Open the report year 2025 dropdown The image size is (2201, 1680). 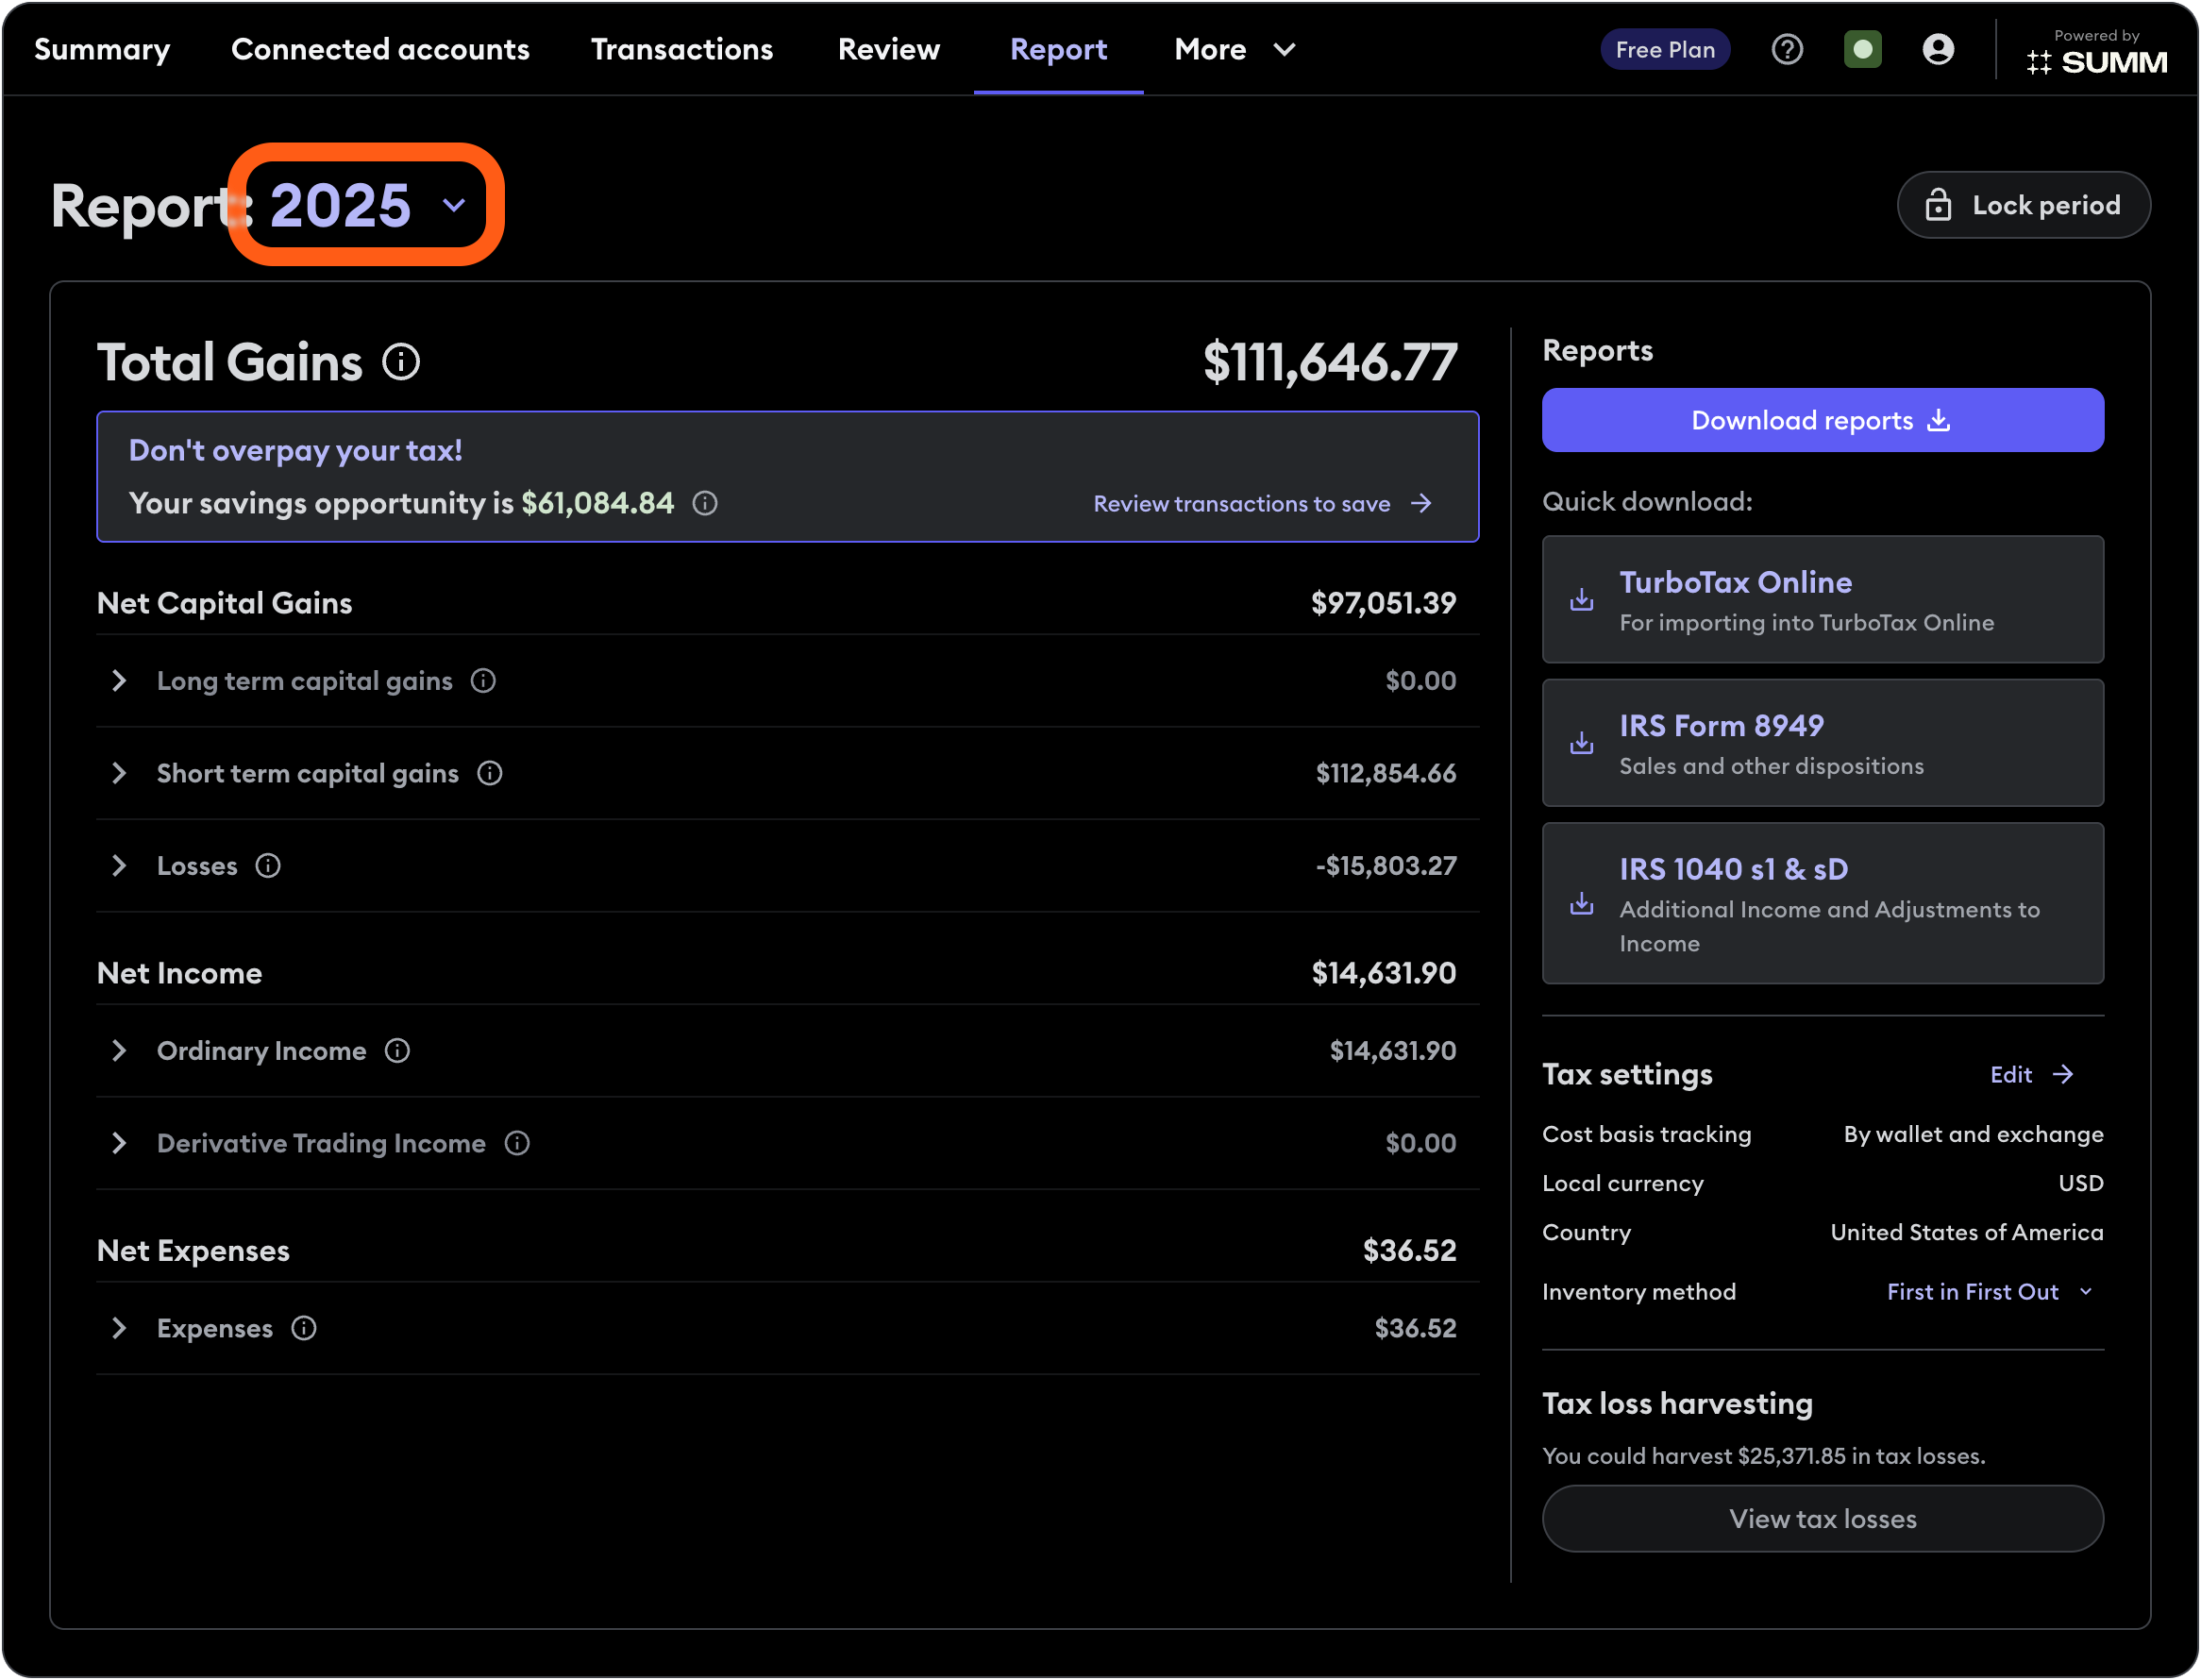(368, 205)
